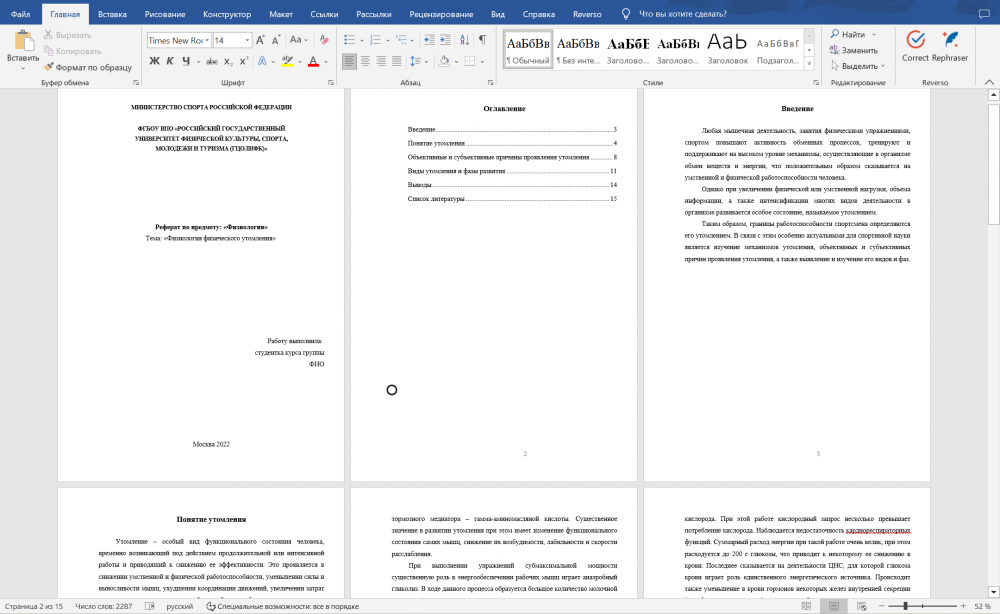This screenshot has width=1000, height=614.
Task: Open the Файл (File) tab
Action: pos(20,13)
